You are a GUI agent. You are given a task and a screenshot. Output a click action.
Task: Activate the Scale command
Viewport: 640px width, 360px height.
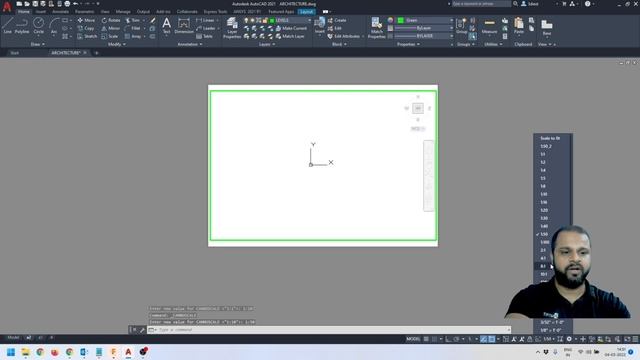[110, 36]
